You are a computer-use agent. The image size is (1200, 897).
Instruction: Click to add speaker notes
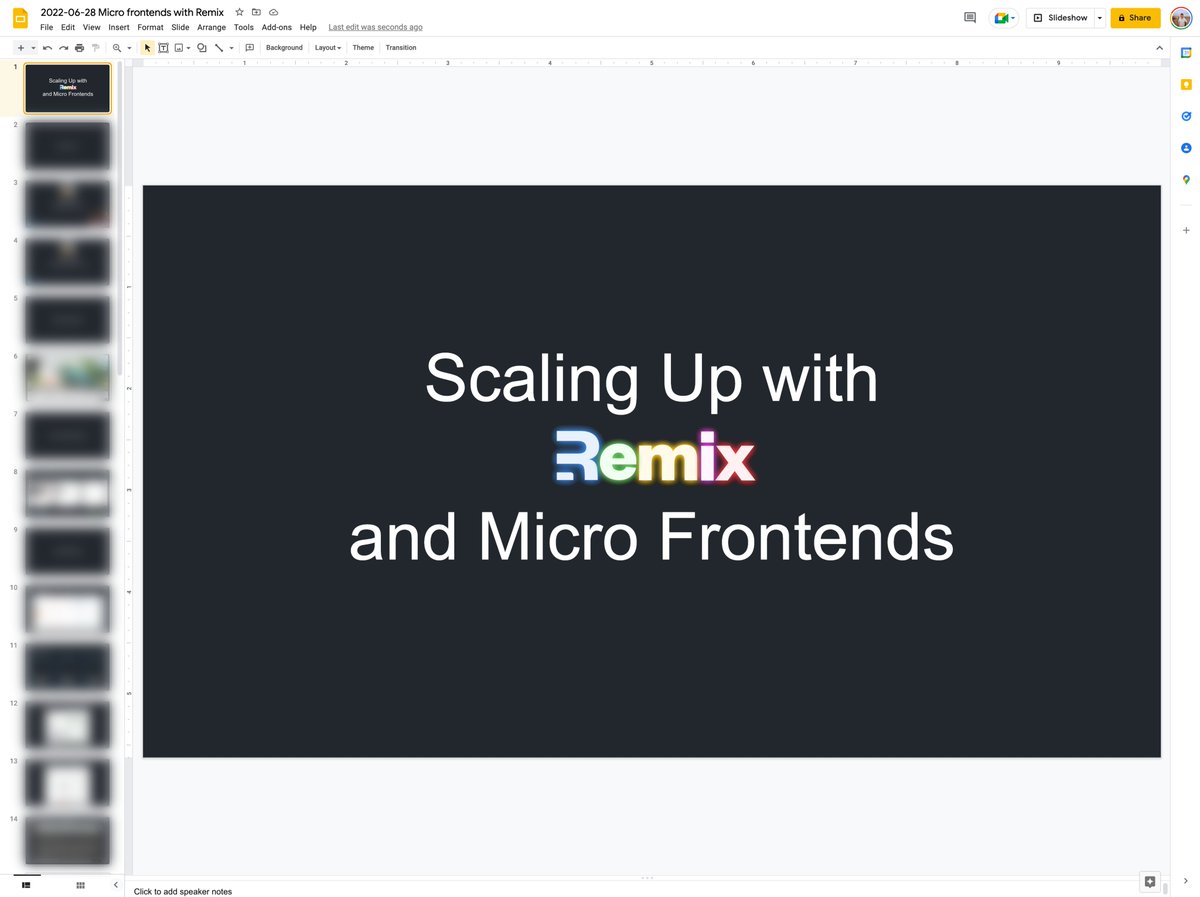coord(183,891)
